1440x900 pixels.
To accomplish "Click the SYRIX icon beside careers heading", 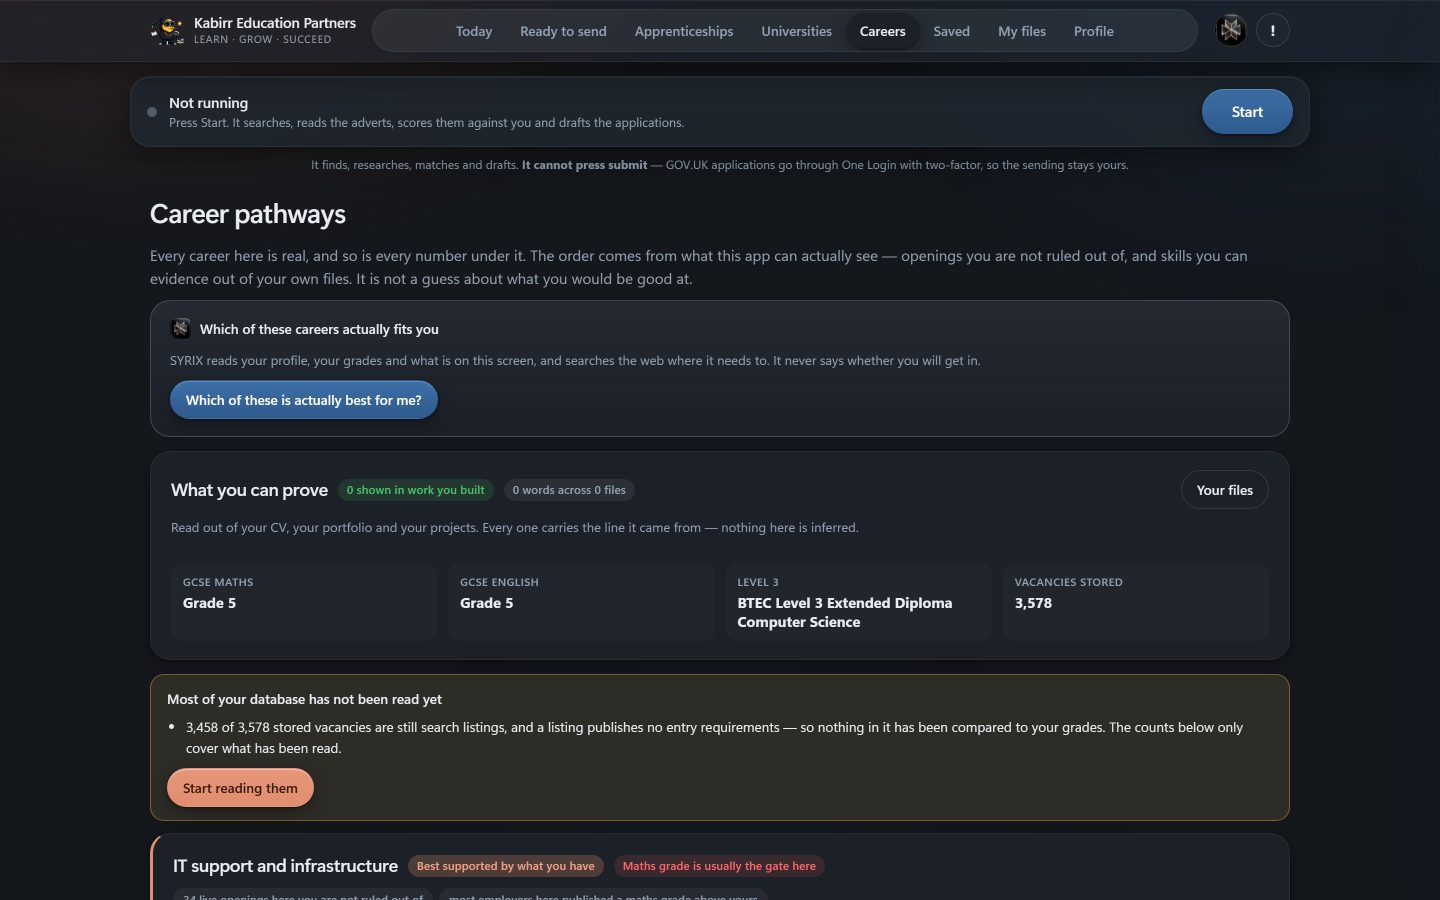I will [x=181, y=329].
